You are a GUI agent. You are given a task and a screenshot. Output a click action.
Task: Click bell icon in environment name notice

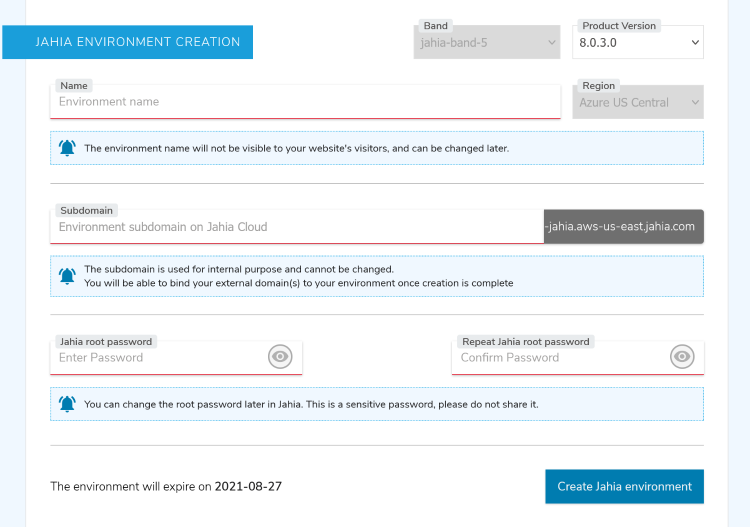click(67, 148)
